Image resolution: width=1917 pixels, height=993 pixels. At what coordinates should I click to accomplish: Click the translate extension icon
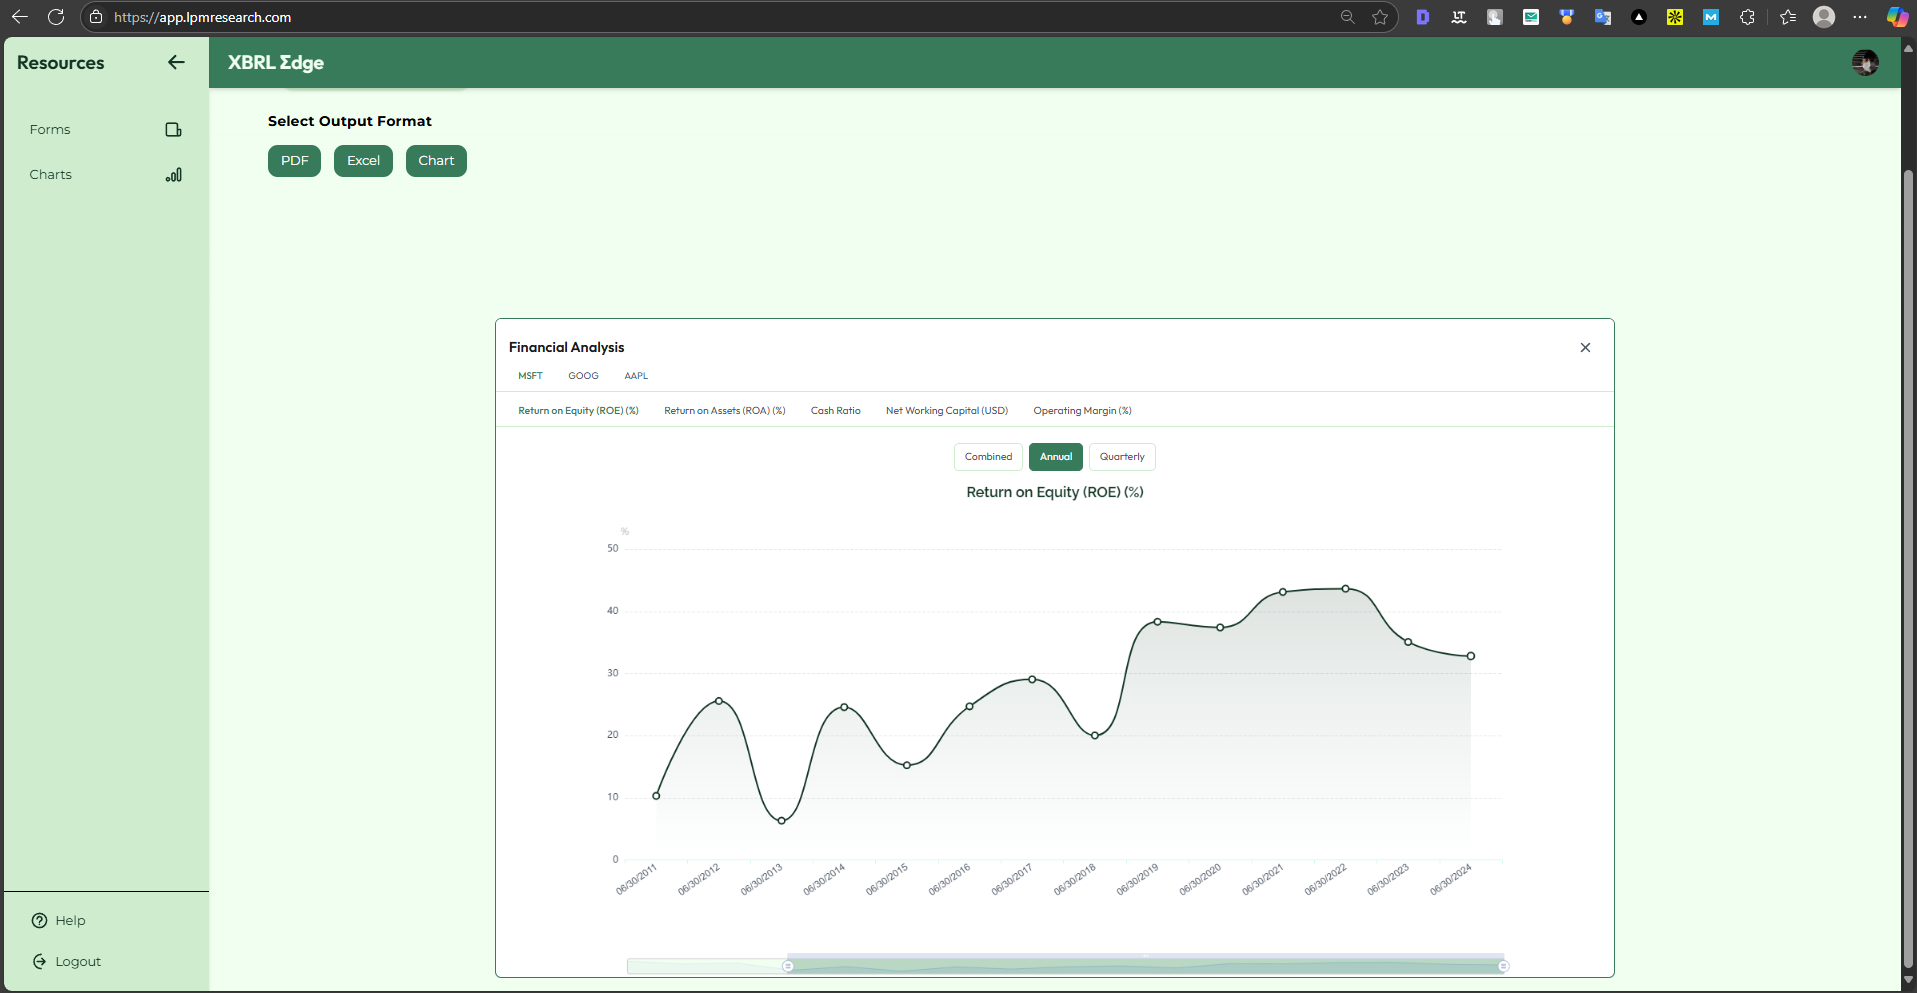click(x=1603, y=17)
